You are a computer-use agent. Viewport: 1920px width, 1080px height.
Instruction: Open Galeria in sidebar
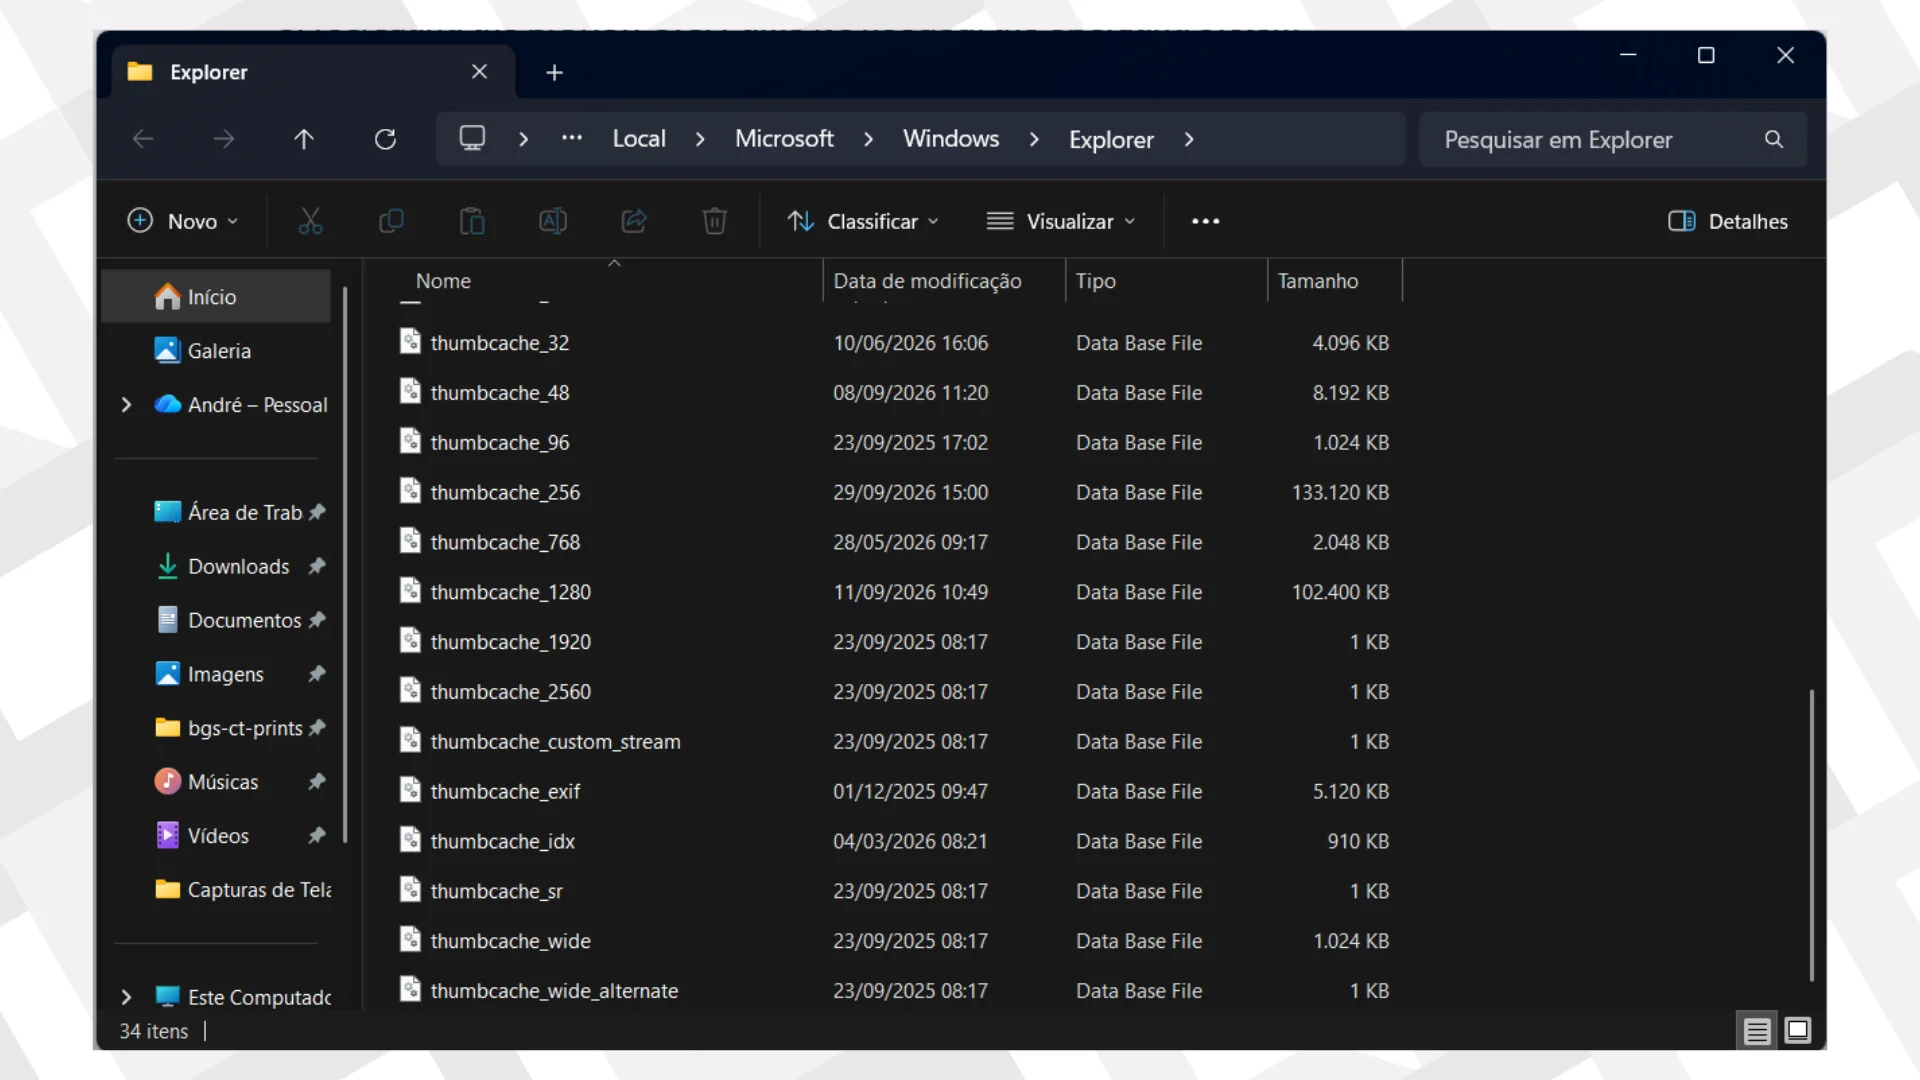(x=218, y=351)
